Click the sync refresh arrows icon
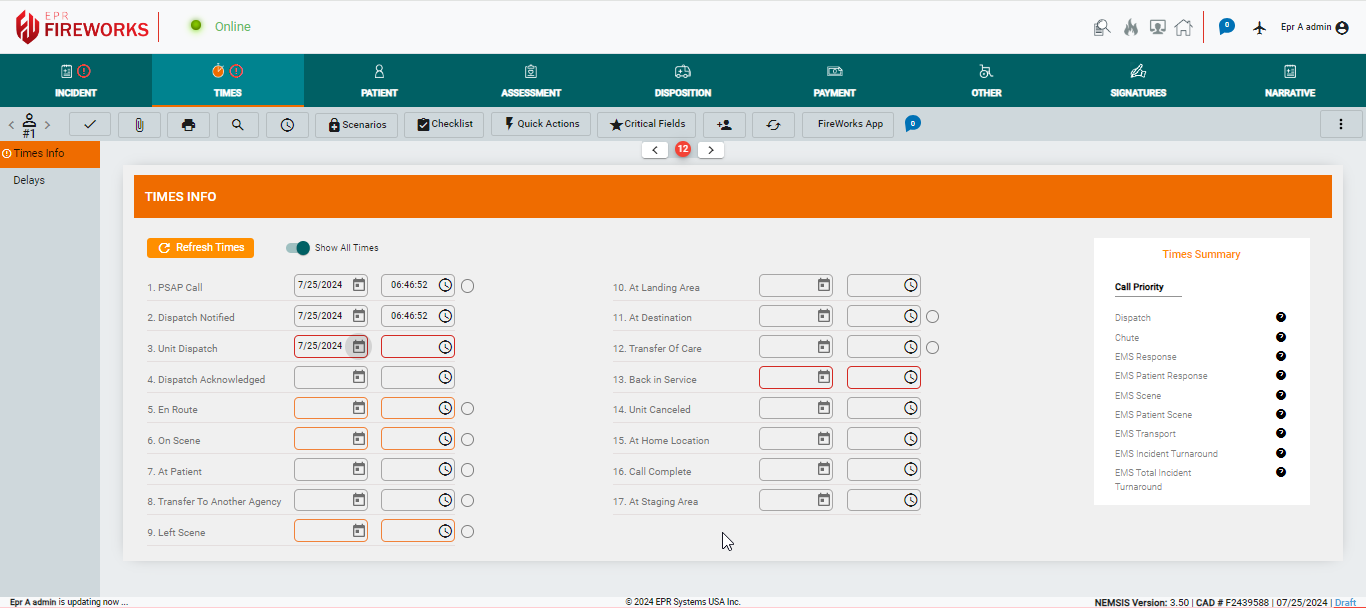The height and width of the screenshot is (608, 1366). click(x=773, y=124)
